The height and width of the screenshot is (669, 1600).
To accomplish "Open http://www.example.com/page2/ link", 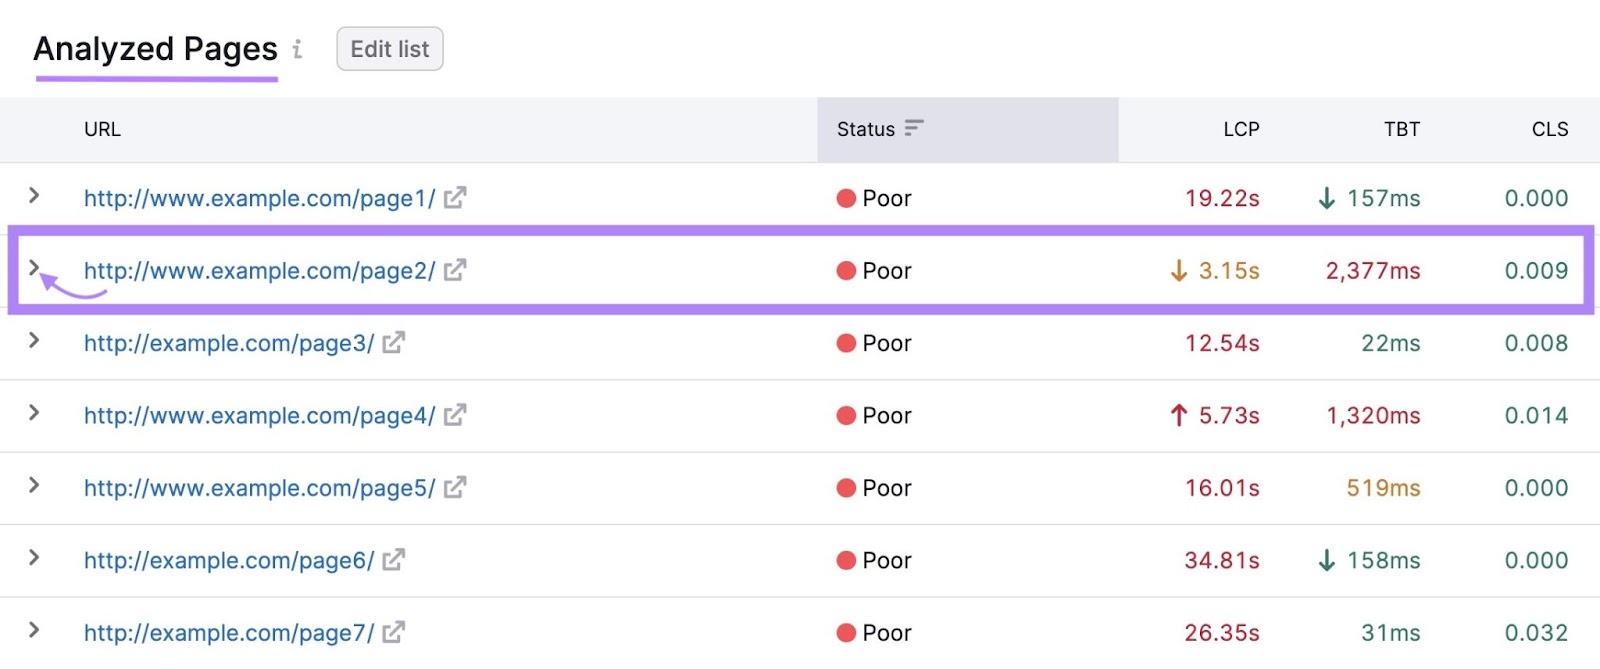I will coord(260,271).
